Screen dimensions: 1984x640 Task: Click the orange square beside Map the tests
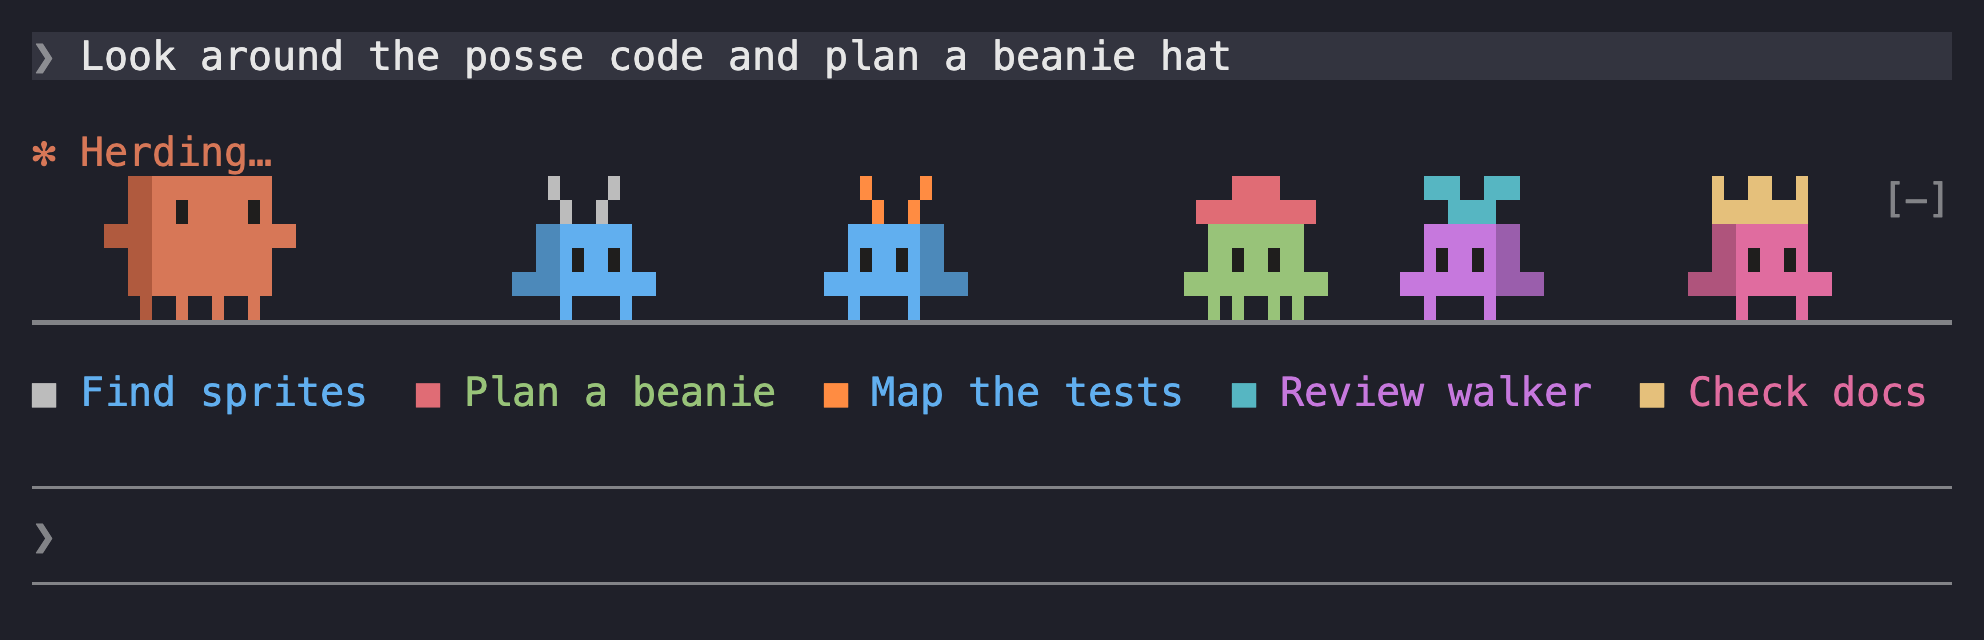836,396
